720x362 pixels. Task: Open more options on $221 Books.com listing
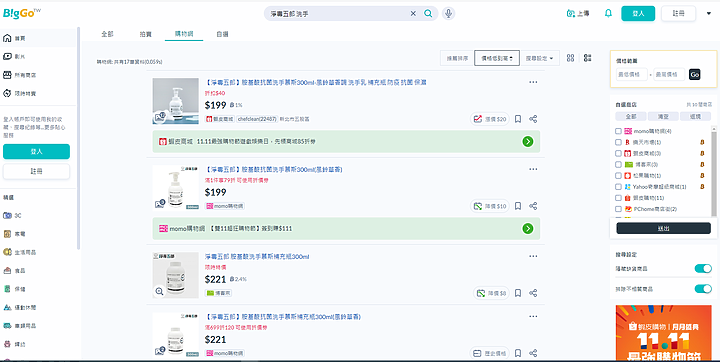pyautogui.click(x=533, y=256)
